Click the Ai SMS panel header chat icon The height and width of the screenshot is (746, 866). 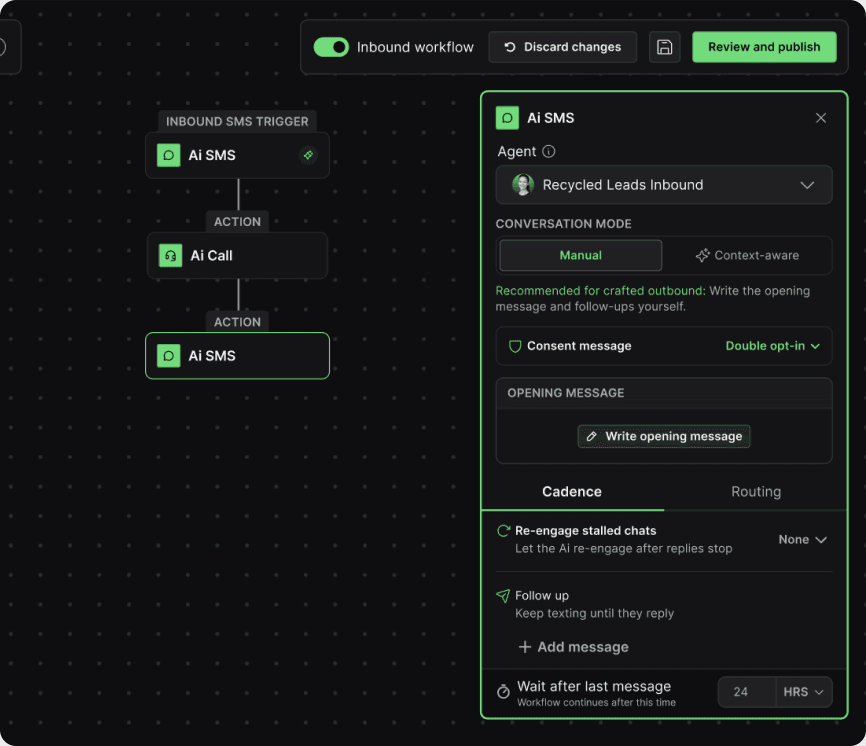pyautogui.click(x=507, y=118)
